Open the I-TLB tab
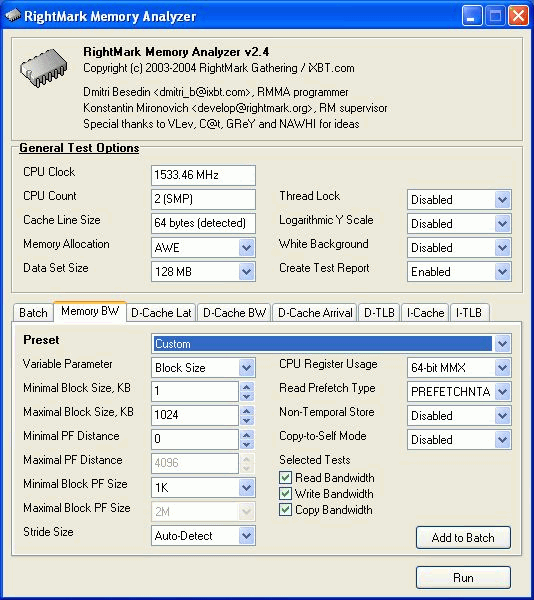 click(469, 313)
